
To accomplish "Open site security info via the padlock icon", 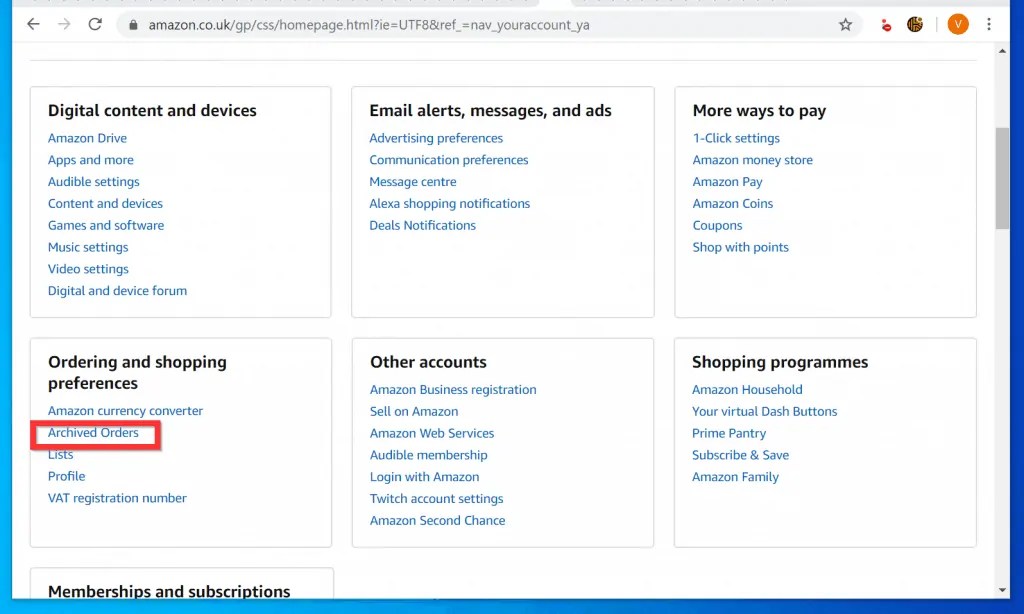I will tap(134, 23).
